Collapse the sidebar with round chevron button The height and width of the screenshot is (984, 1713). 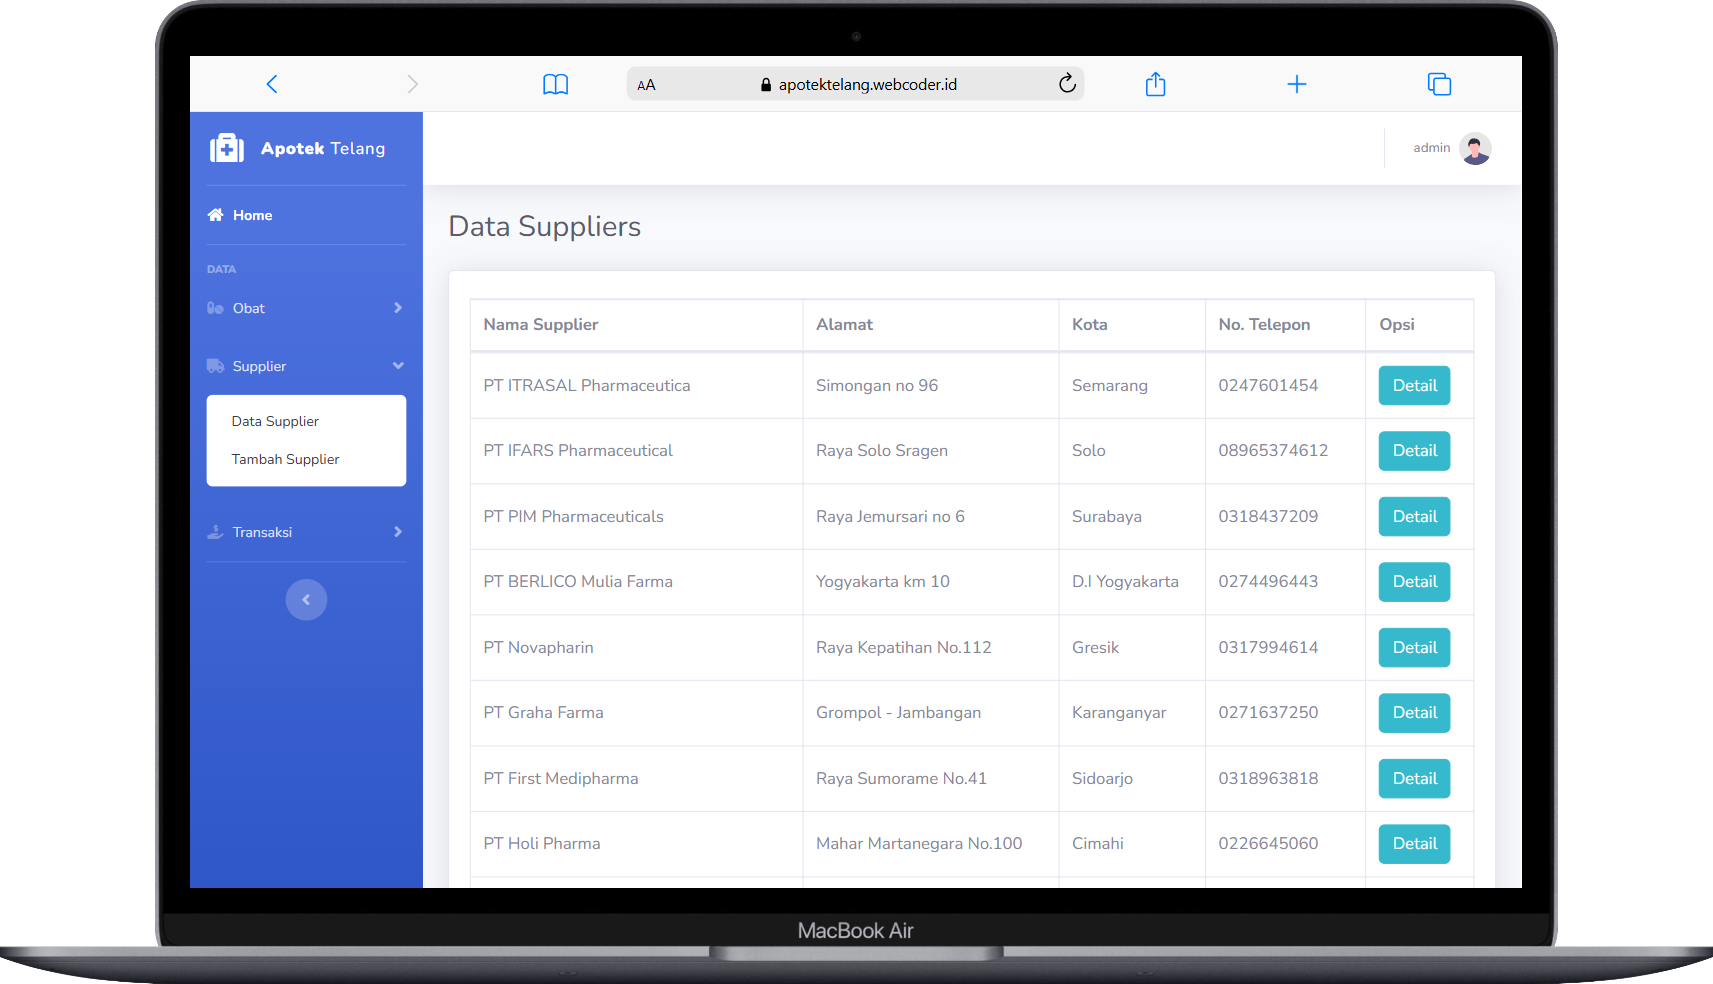click(306, 600)
